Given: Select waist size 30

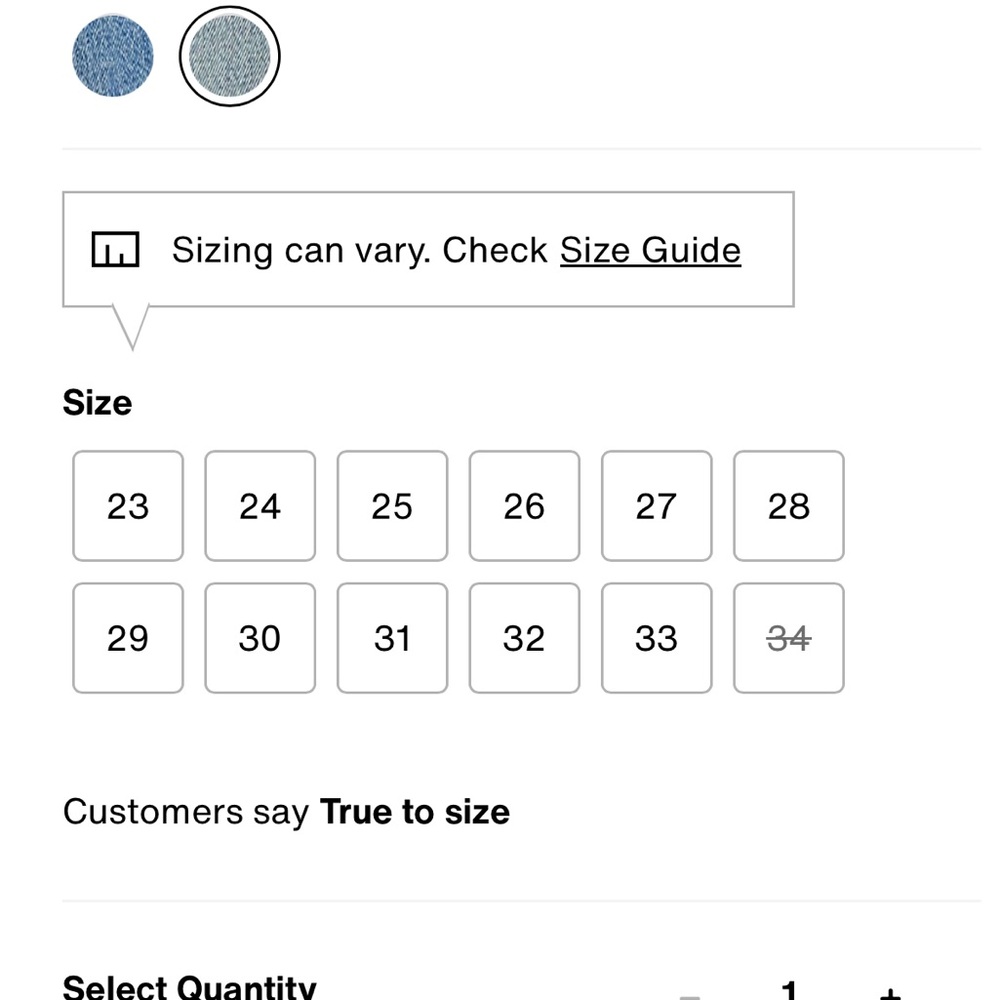Looking at the screenshot, I should tap(260, 638).
